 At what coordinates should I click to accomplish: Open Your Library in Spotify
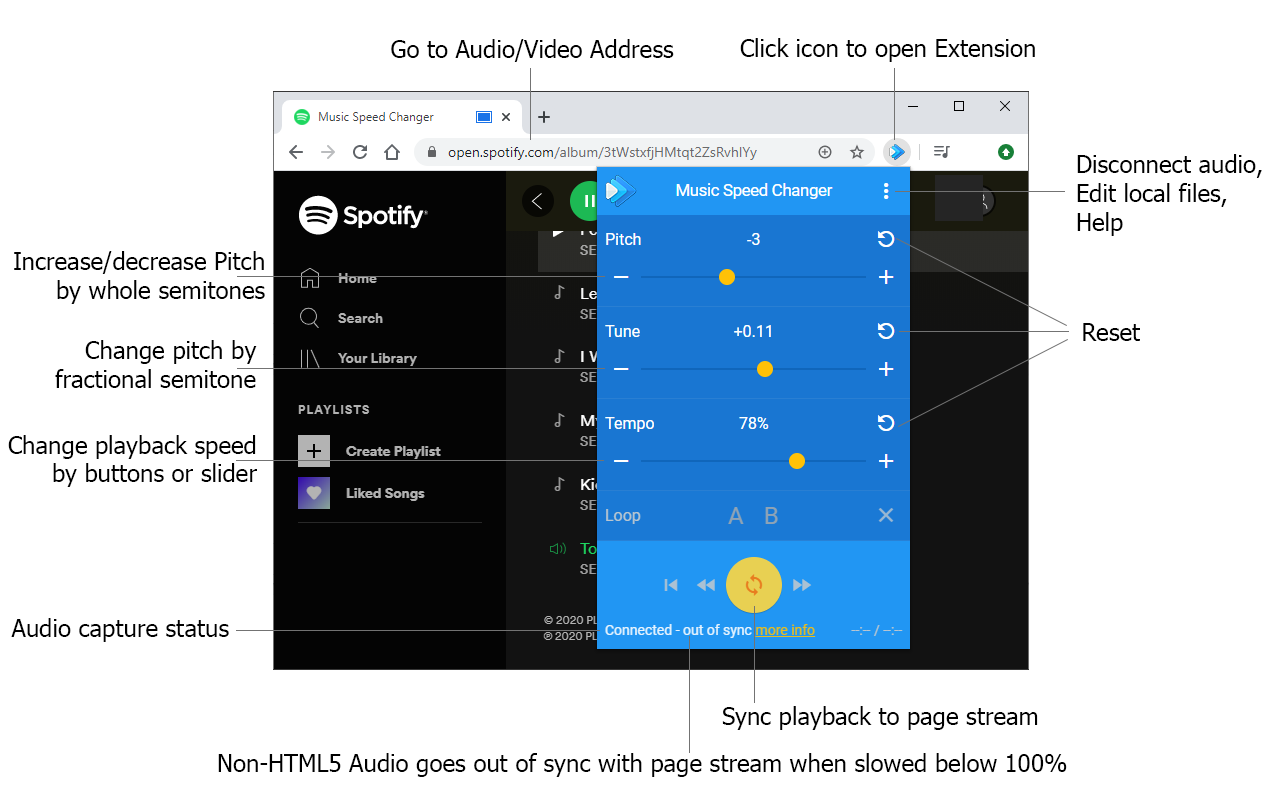point(358,358)
